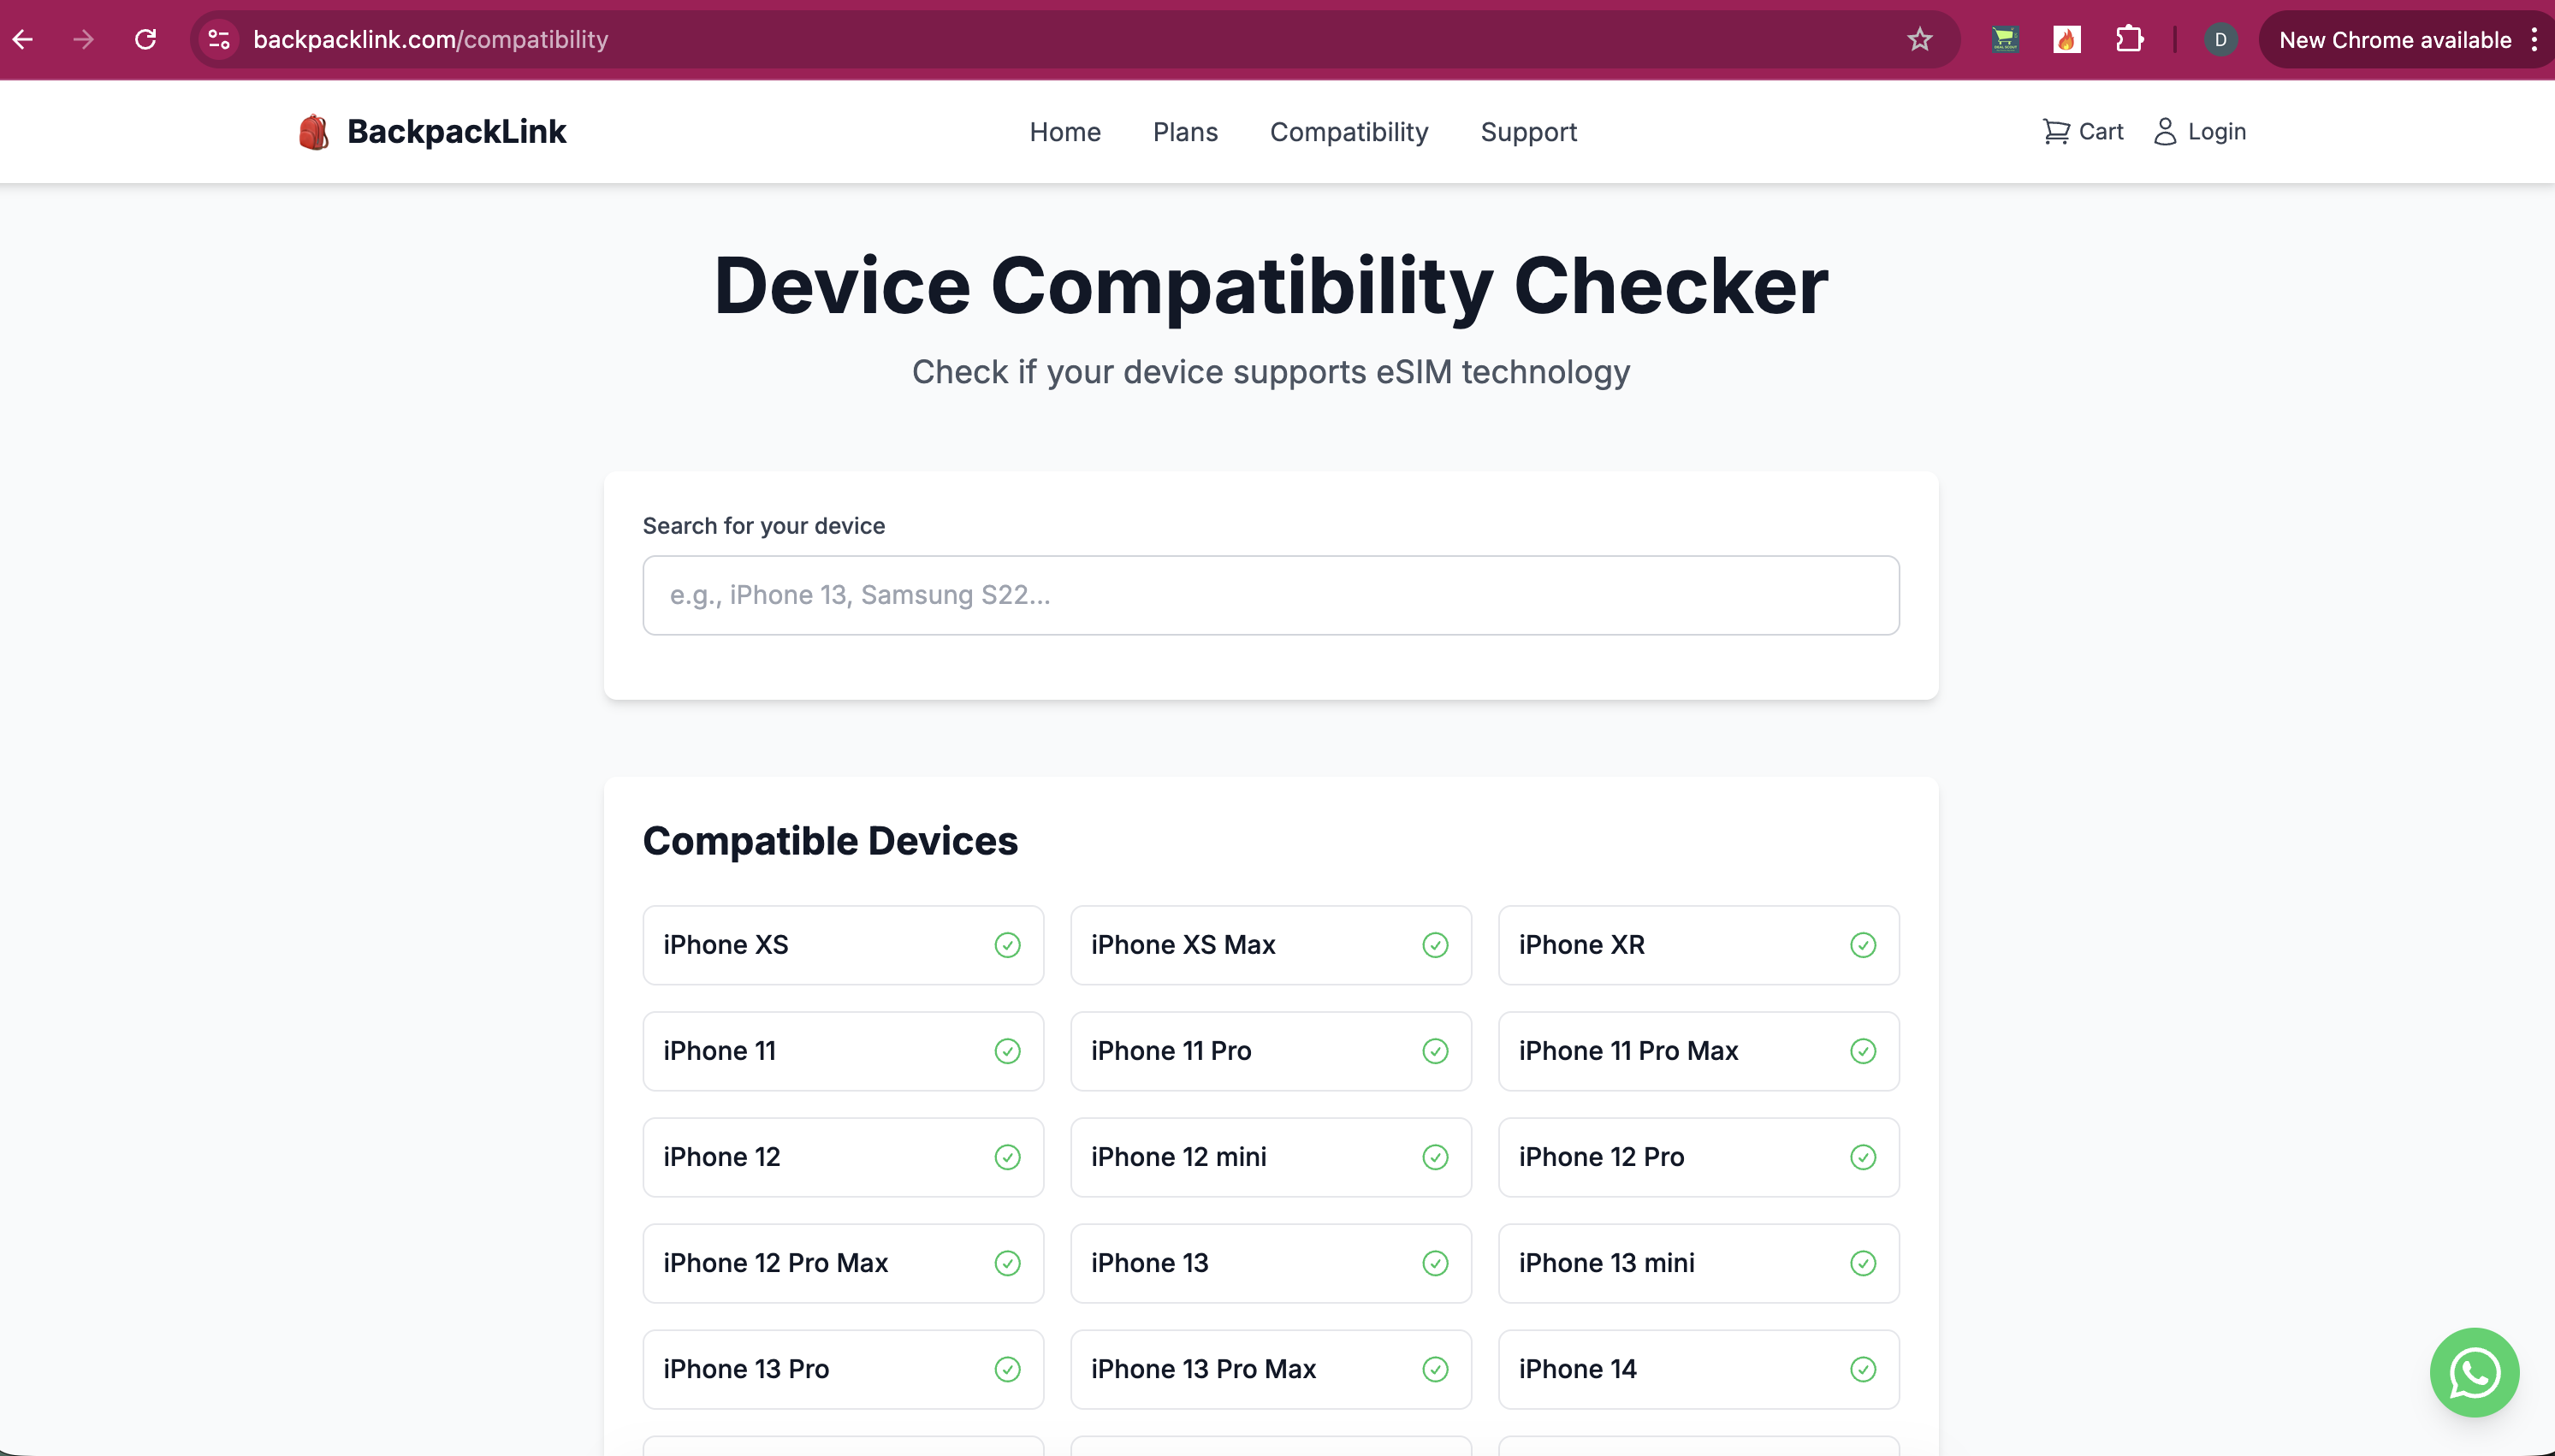Click the shopping cart extension icon in toolbar
Viewport: 2555px width, 1456px height.
point(2004,40)
